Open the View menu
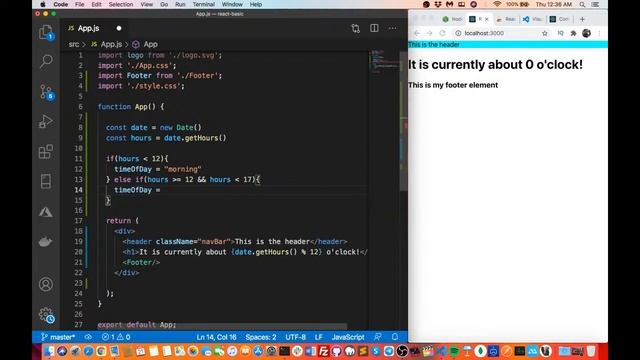Viewport: 640px width, 360px height. tap(147, 4)
